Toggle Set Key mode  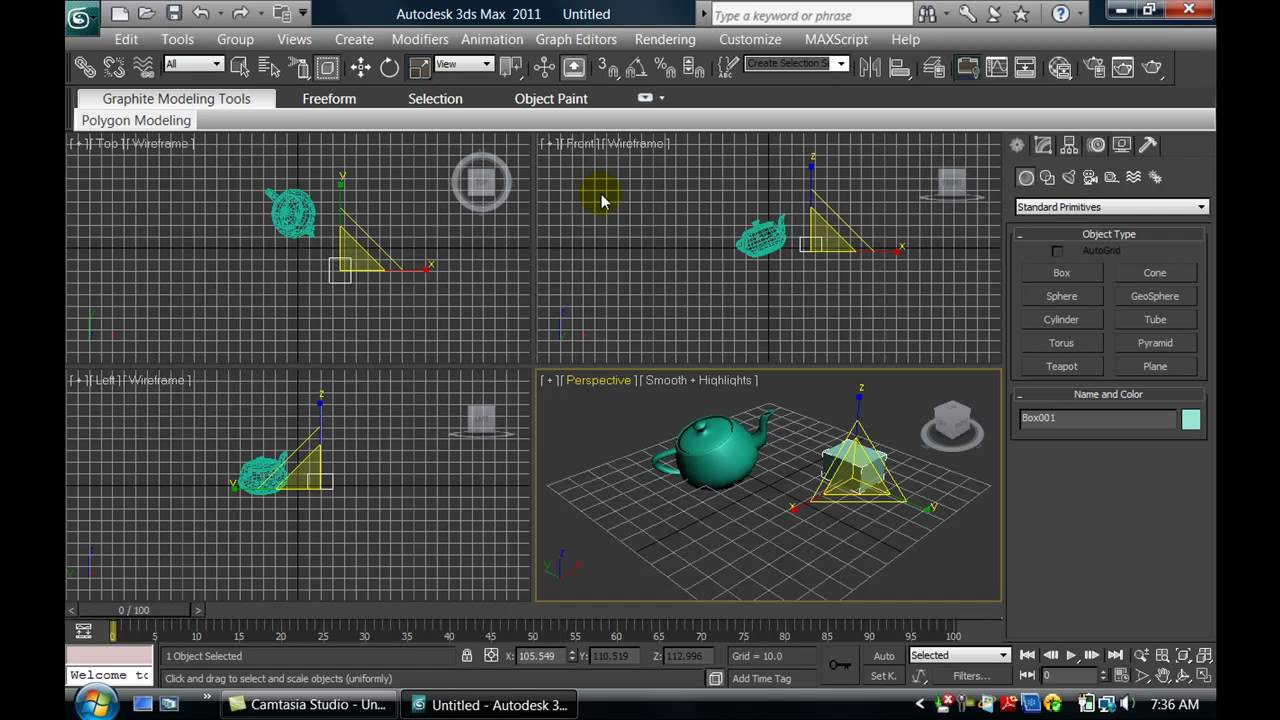tap(884, 676)
